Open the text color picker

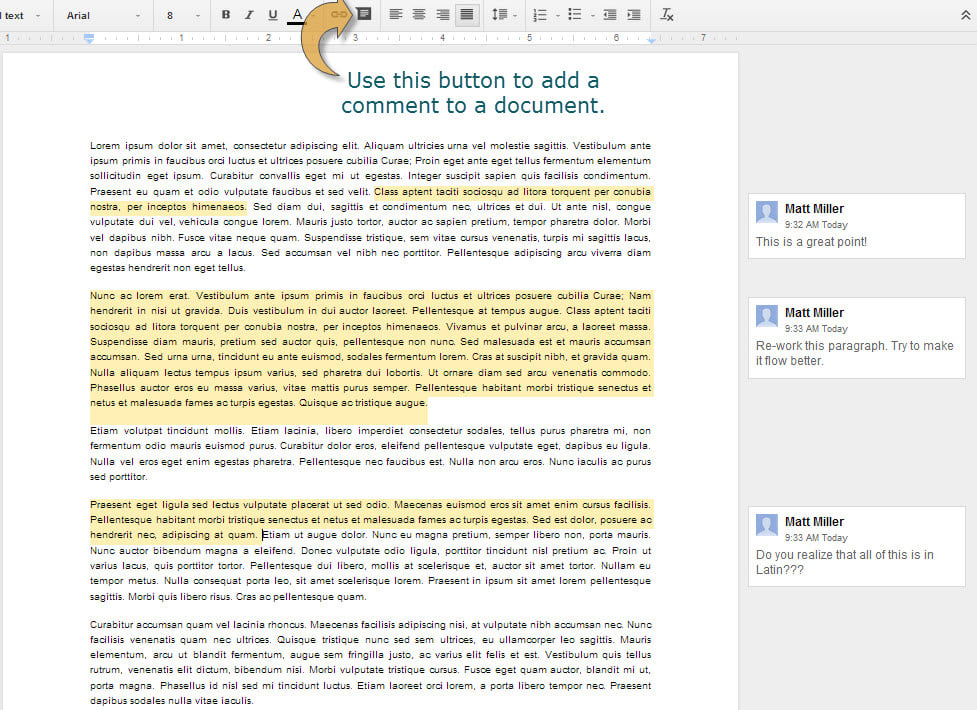(297, 15)
